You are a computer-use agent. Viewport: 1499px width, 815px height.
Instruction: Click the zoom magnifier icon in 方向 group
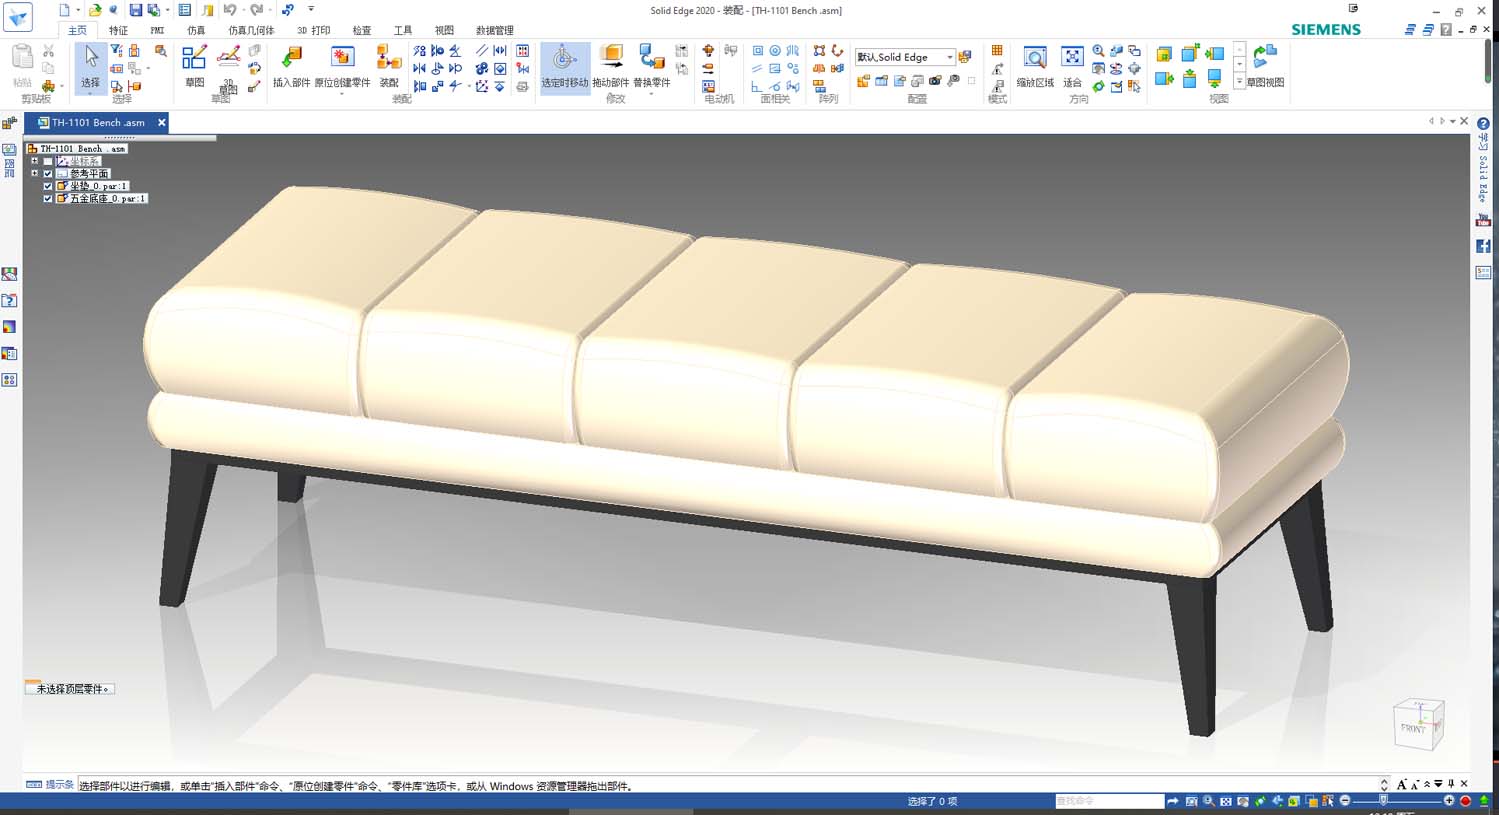click(1098, 51)
